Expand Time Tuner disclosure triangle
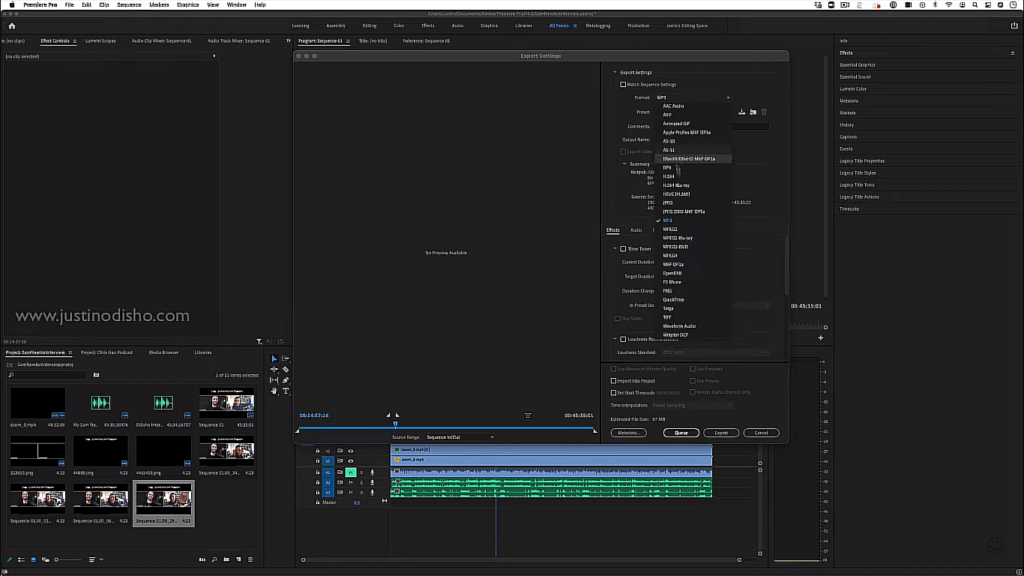The image size is (1024, 576). (615, 249)
